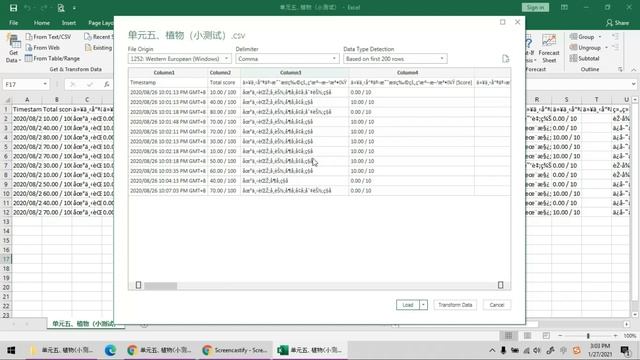Screen dimensions: 640x360
Task: Click the Column4 header in preview
Action: 407,73
